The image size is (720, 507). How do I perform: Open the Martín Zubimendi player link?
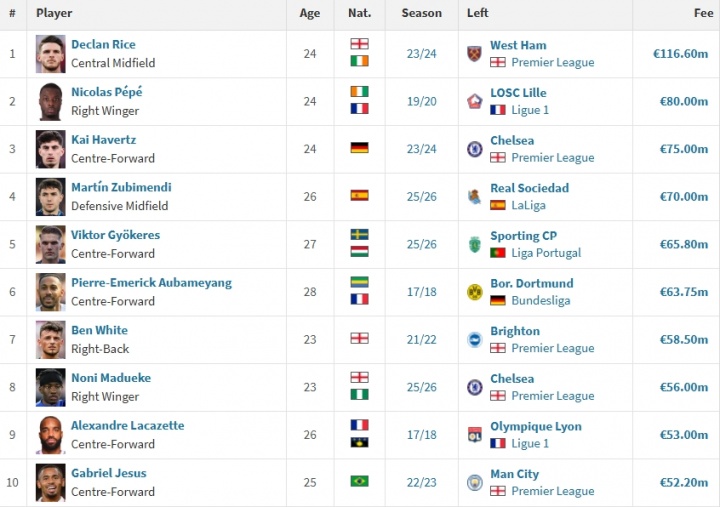(121, 187)
